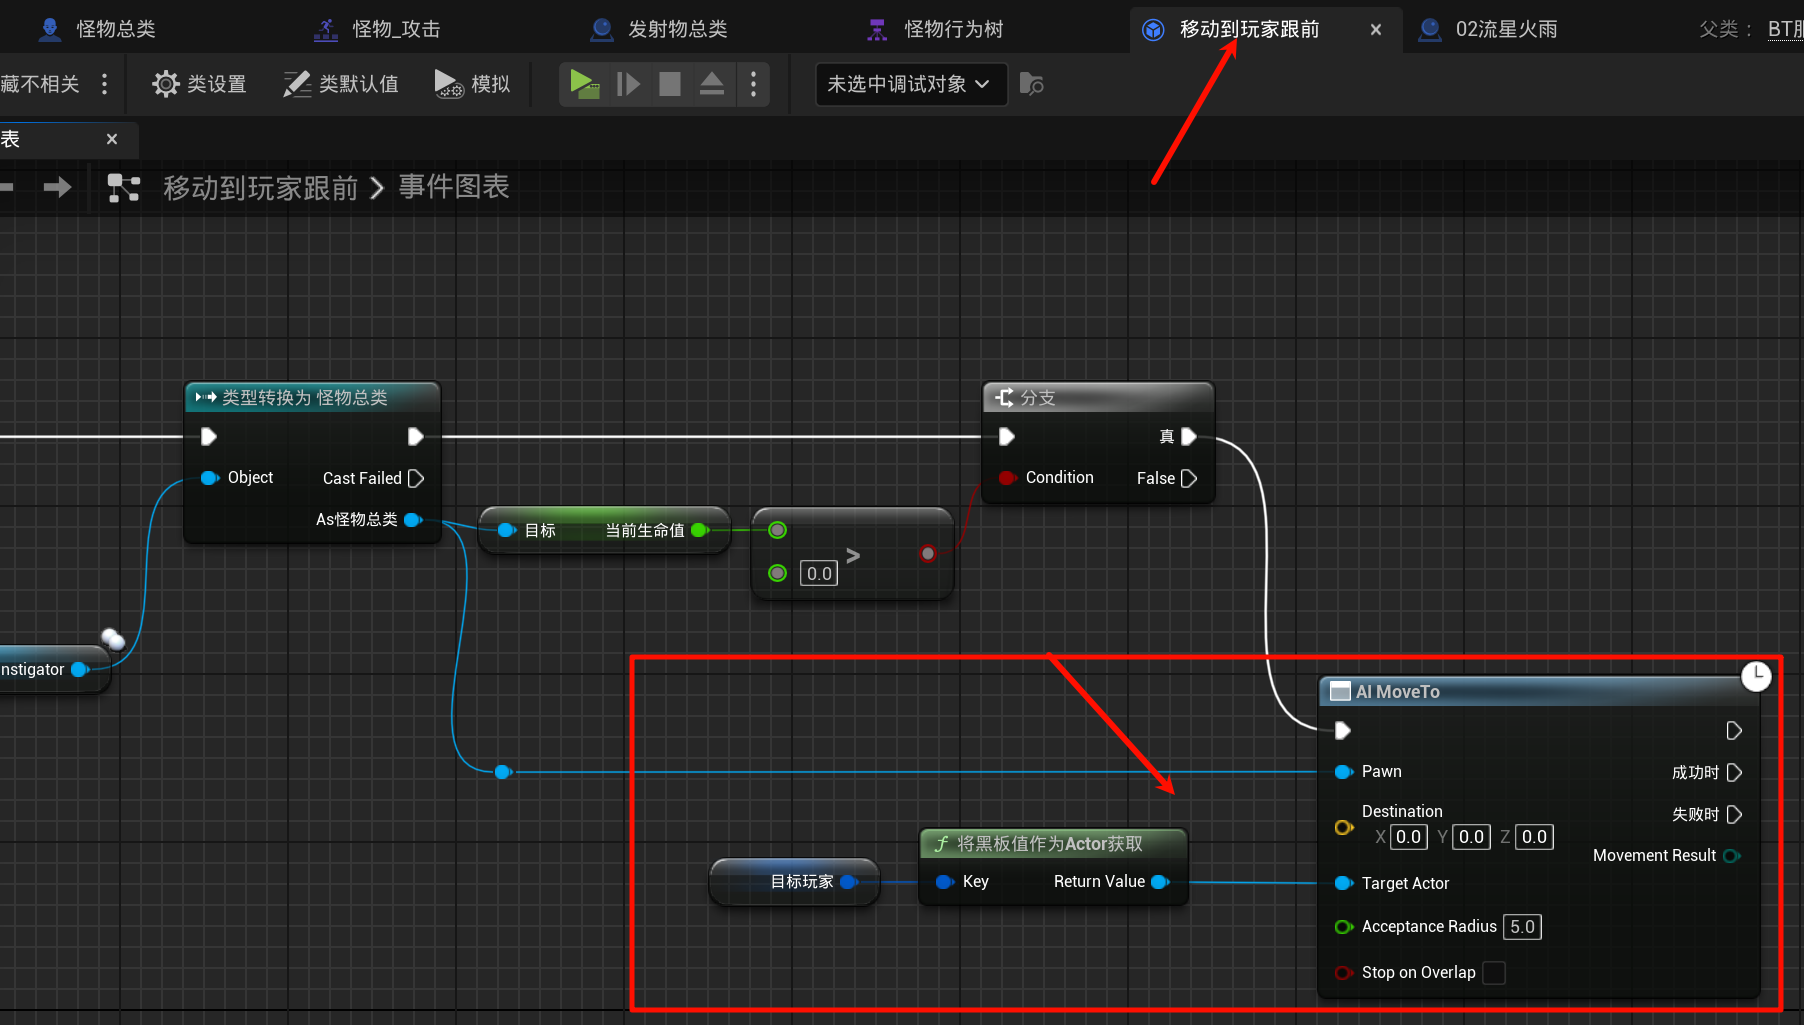Open 类设置 class settings

tap(199, 84)
